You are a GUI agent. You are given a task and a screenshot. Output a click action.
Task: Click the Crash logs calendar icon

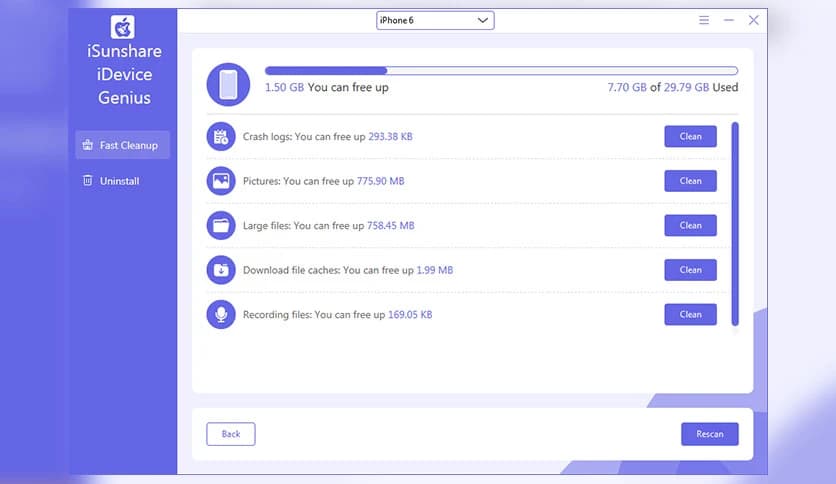coord(221,136)
